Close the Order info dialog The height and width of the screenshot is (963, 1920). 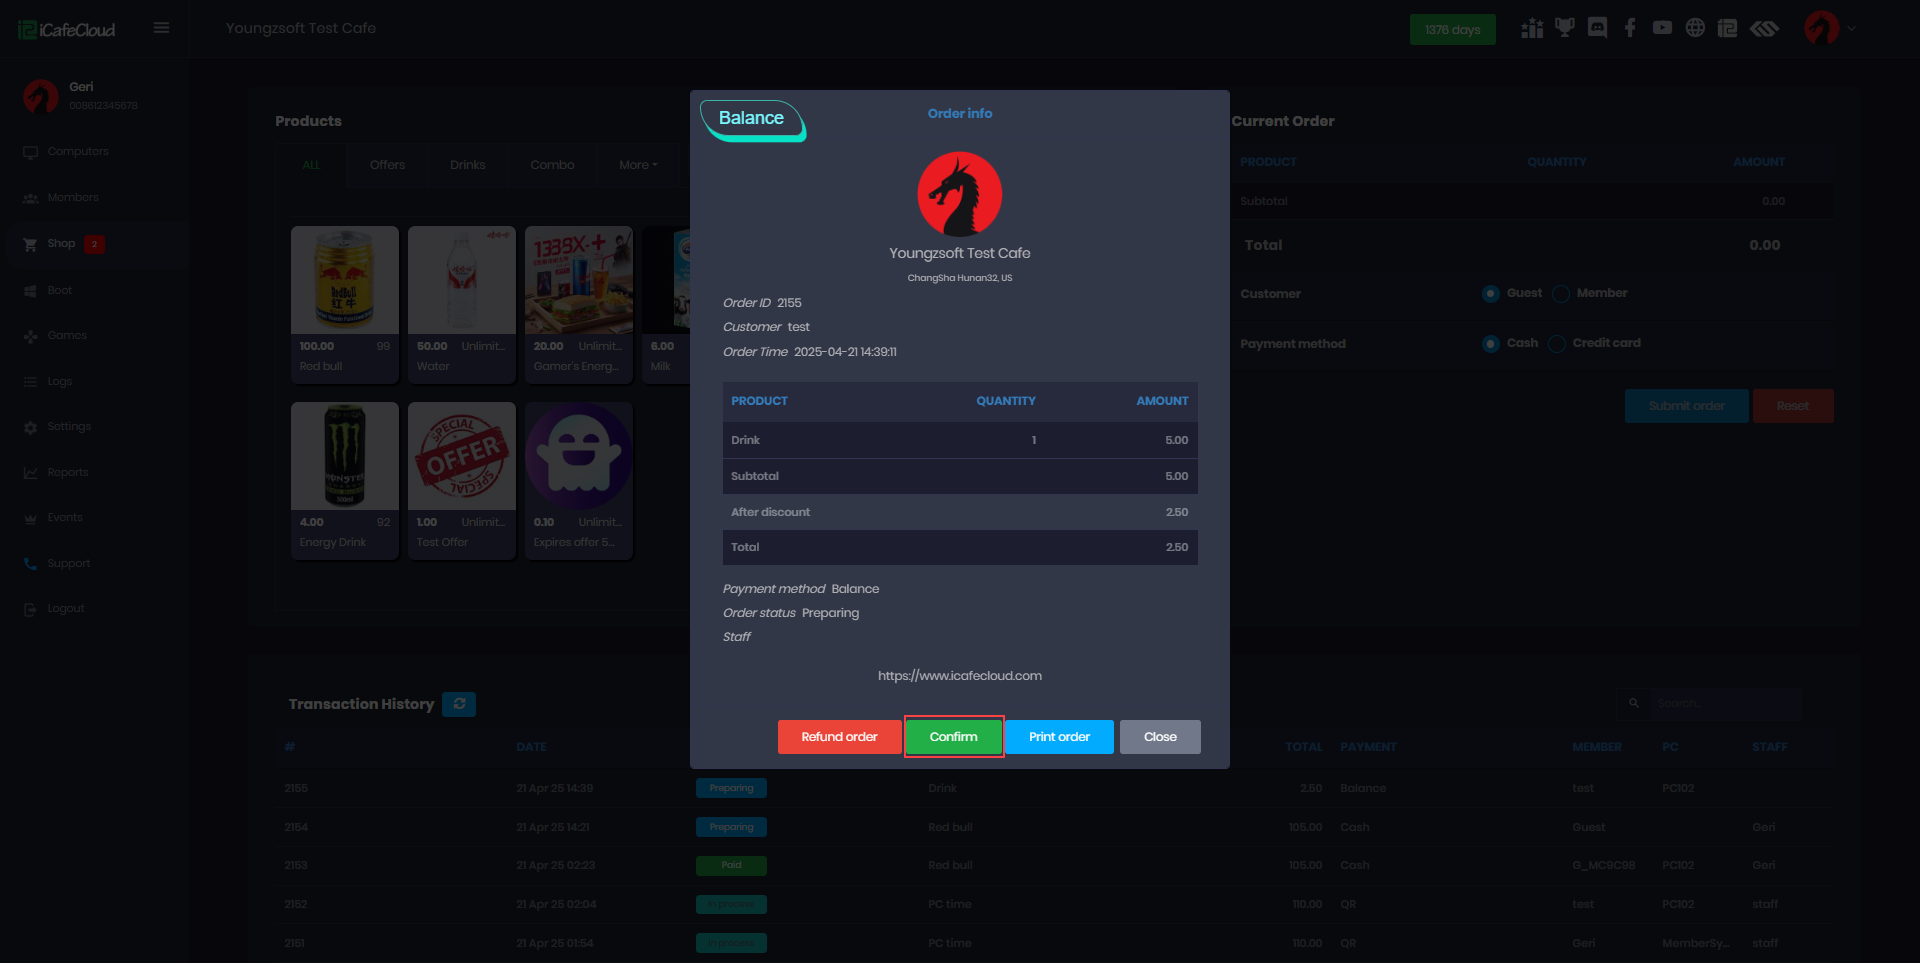[x=1160, y=737]
